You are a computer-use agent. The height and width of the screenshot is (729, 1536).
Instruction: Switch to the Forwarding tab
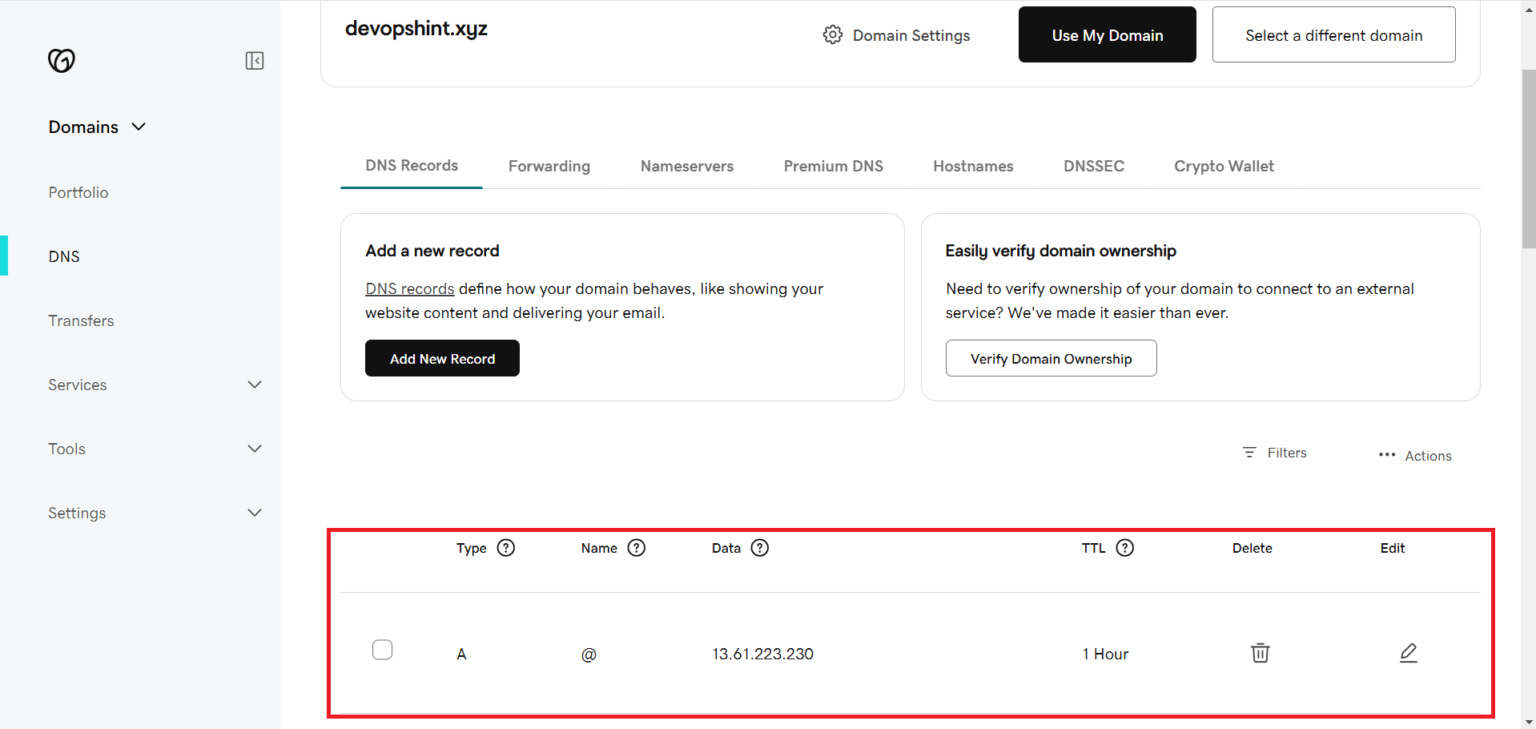point(549,166)
